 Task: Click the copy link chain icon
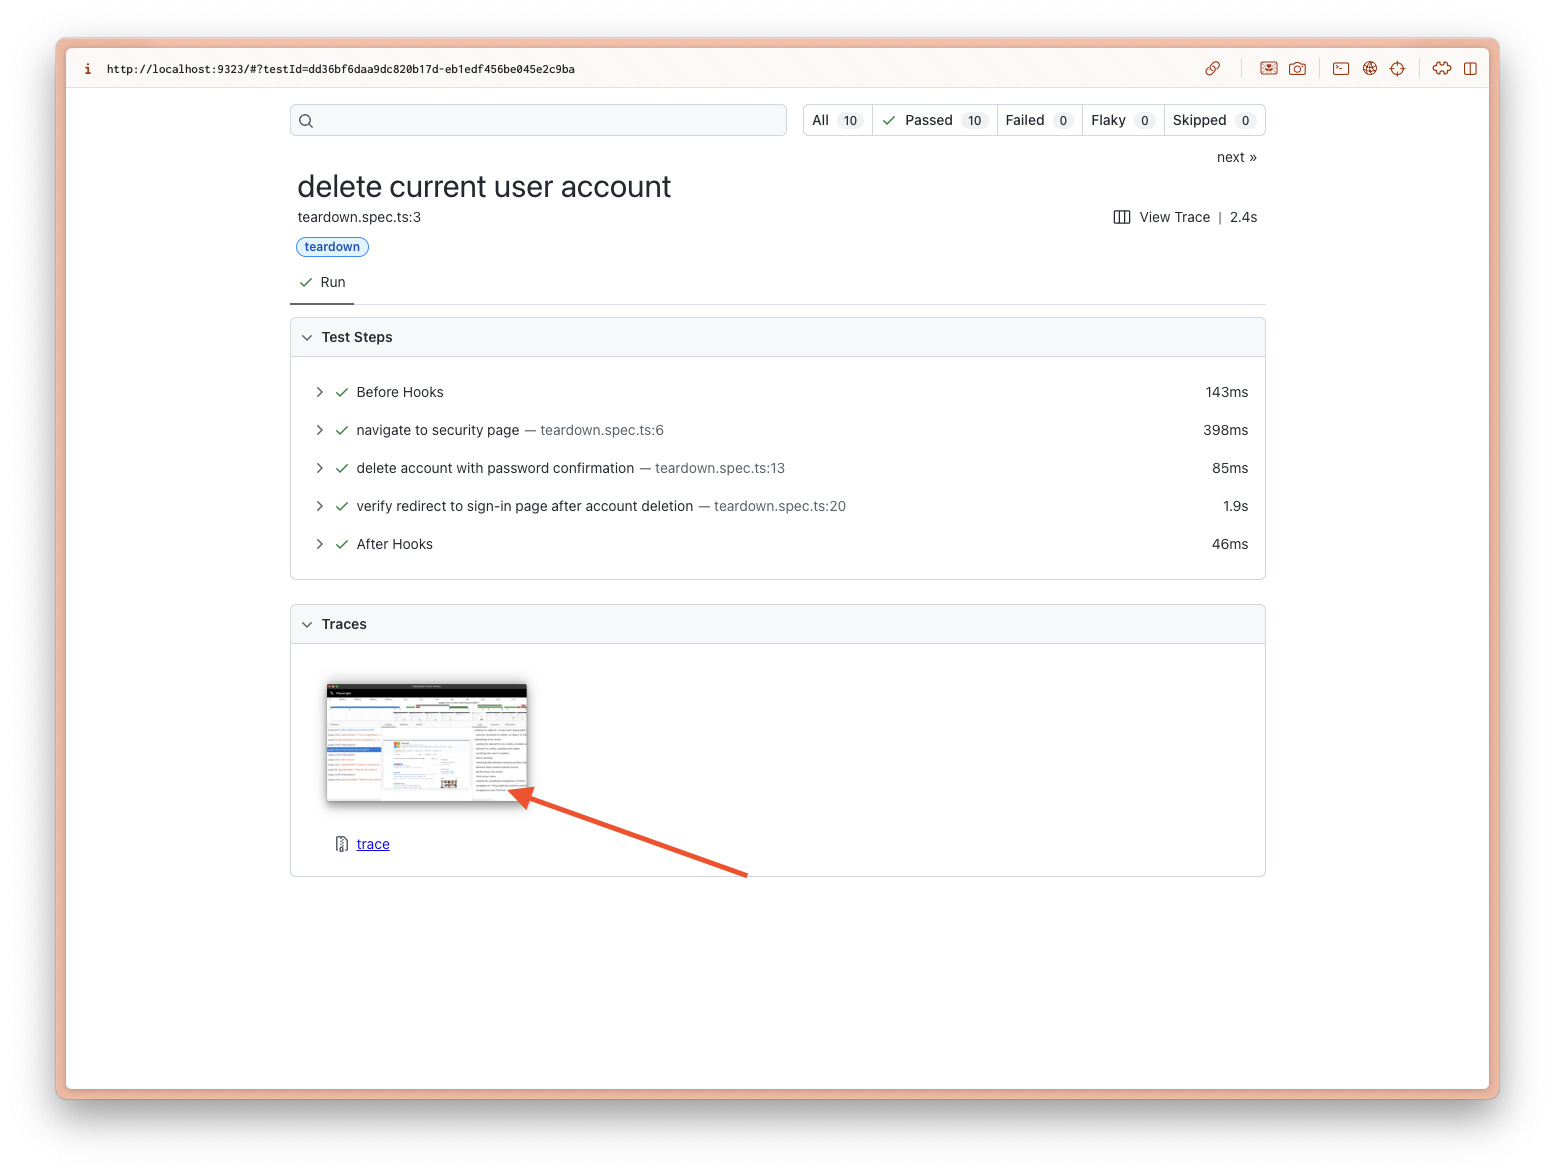[x=1212, y=69]
